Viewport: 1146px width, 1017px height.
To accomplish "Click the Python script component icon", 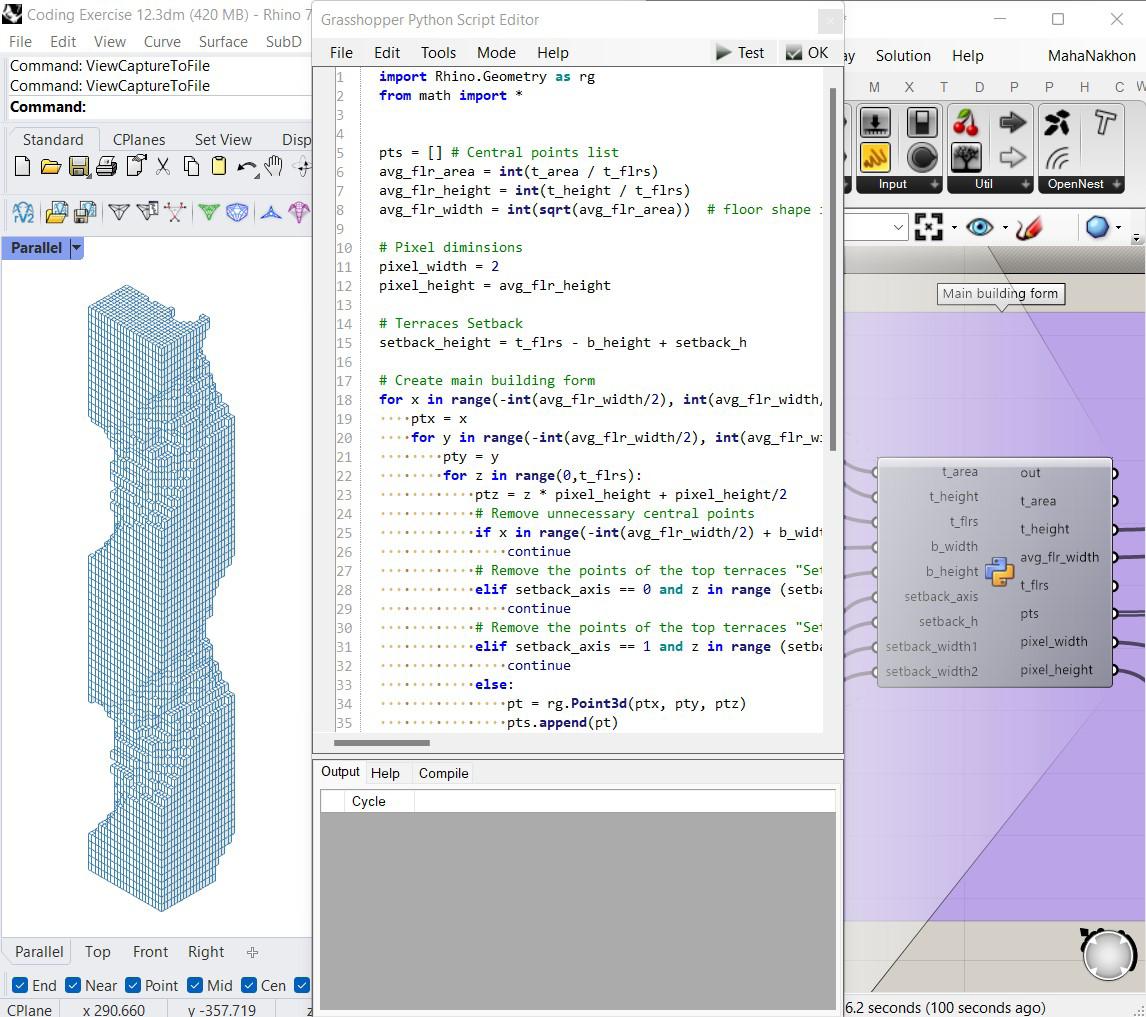I will [999, 572].
